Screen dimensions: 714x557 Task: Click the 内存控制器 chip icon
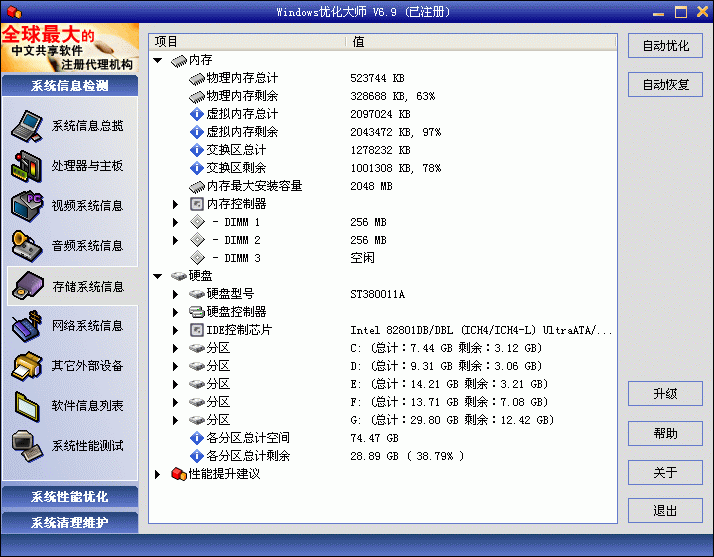197,204
